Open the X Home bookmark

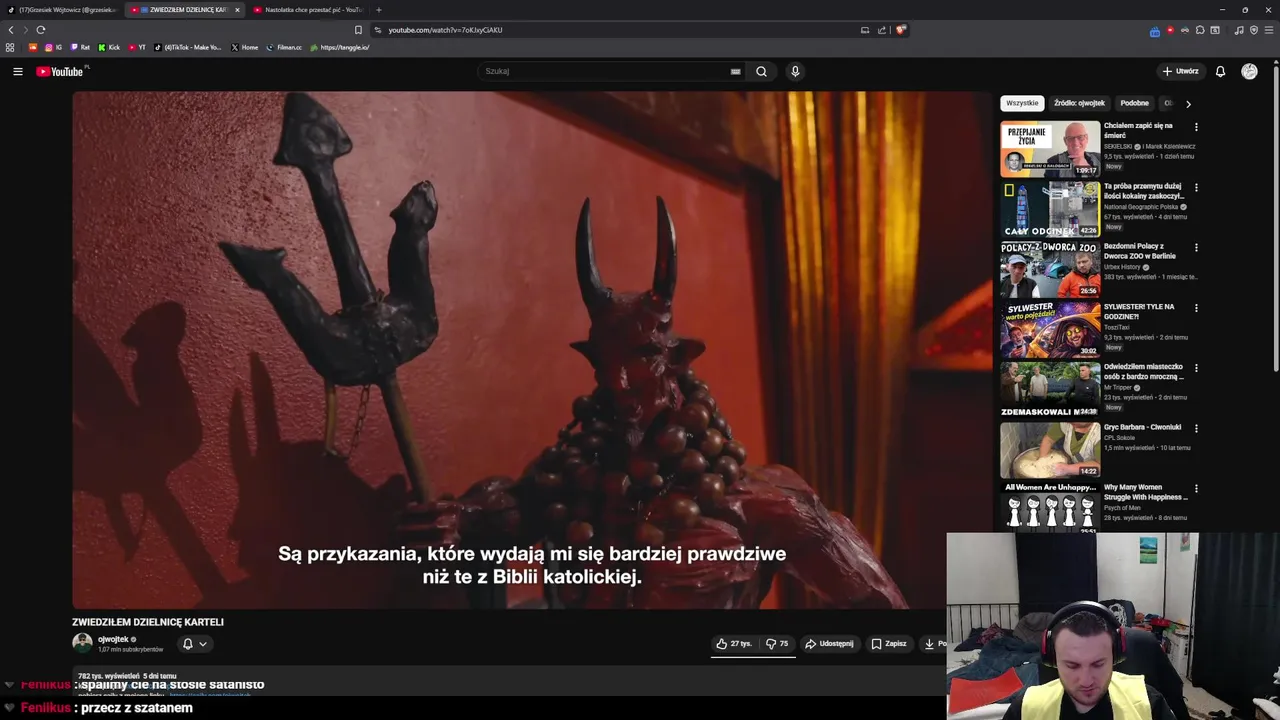pyautogui.click(x=245, y=47)
